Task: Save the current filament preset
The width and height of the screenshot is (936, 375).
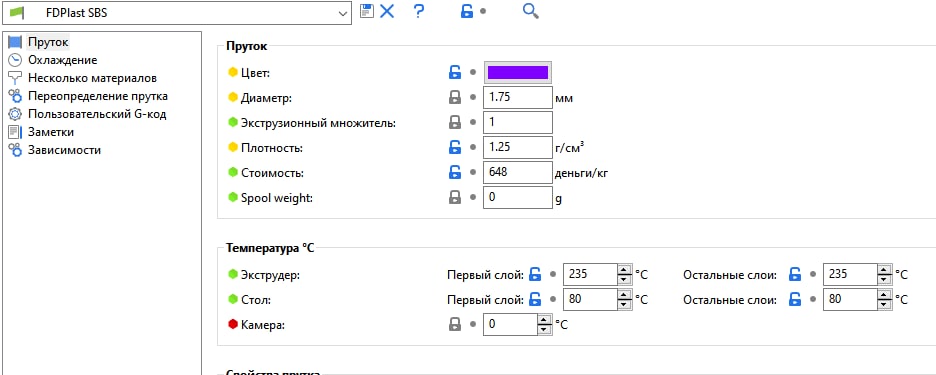Action: [x=367, y=11]
